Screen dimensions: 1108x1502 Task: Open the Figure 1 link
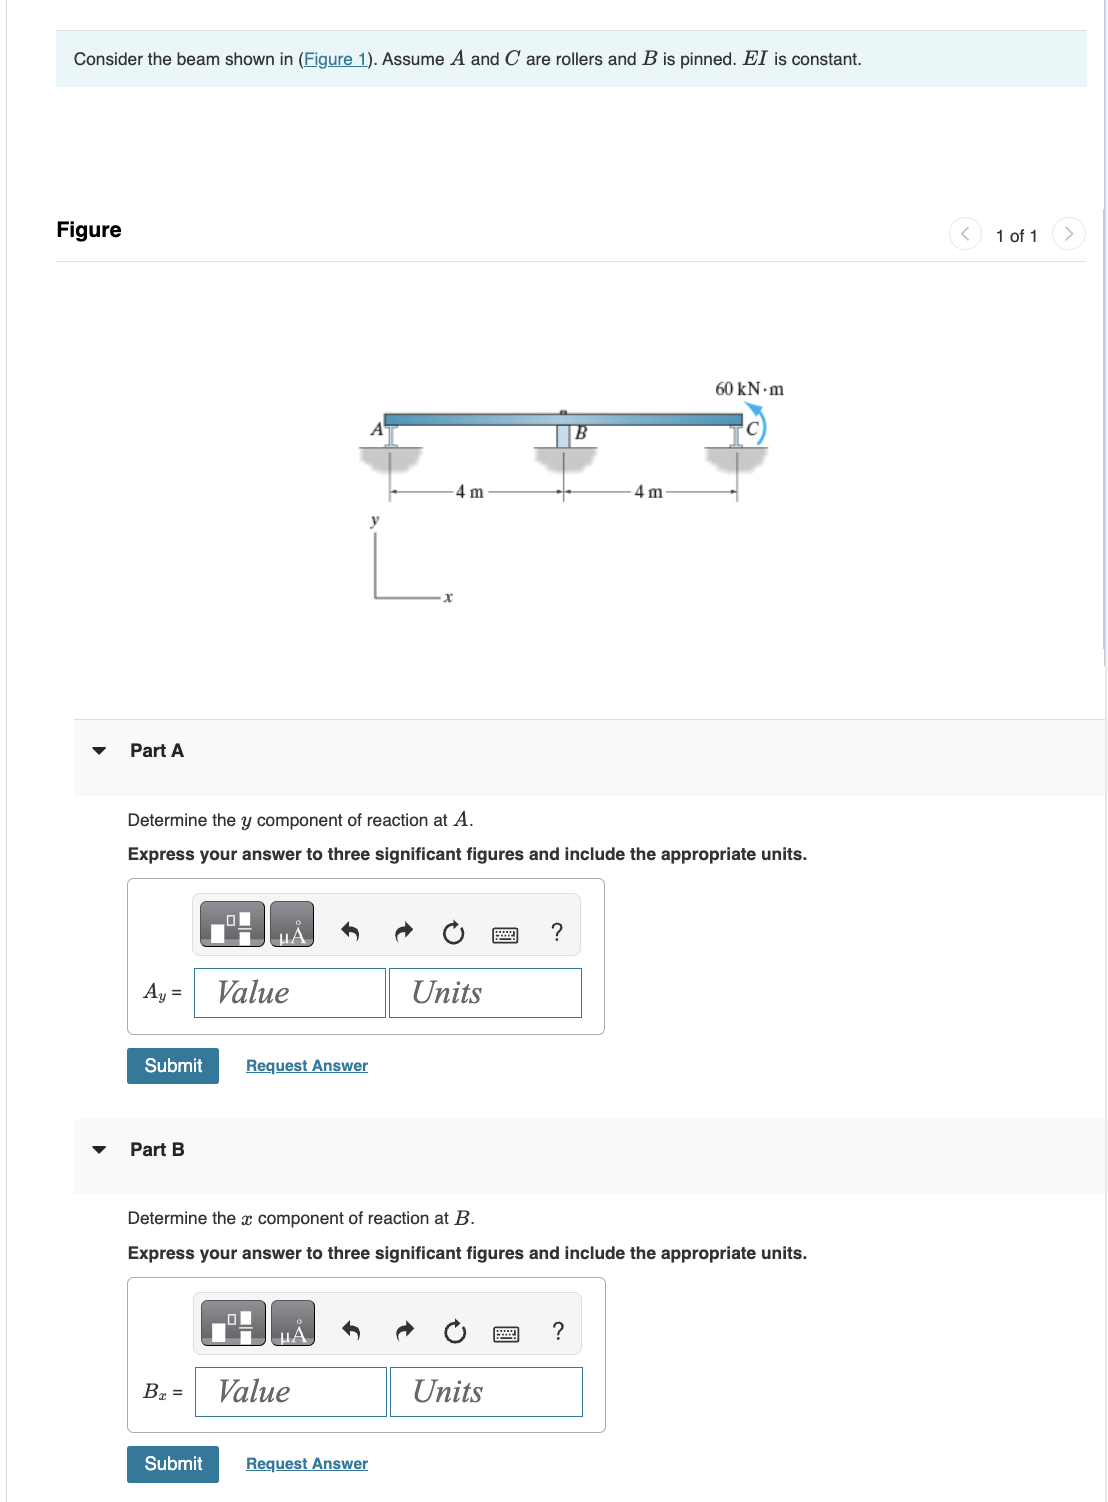coord(335,59)
